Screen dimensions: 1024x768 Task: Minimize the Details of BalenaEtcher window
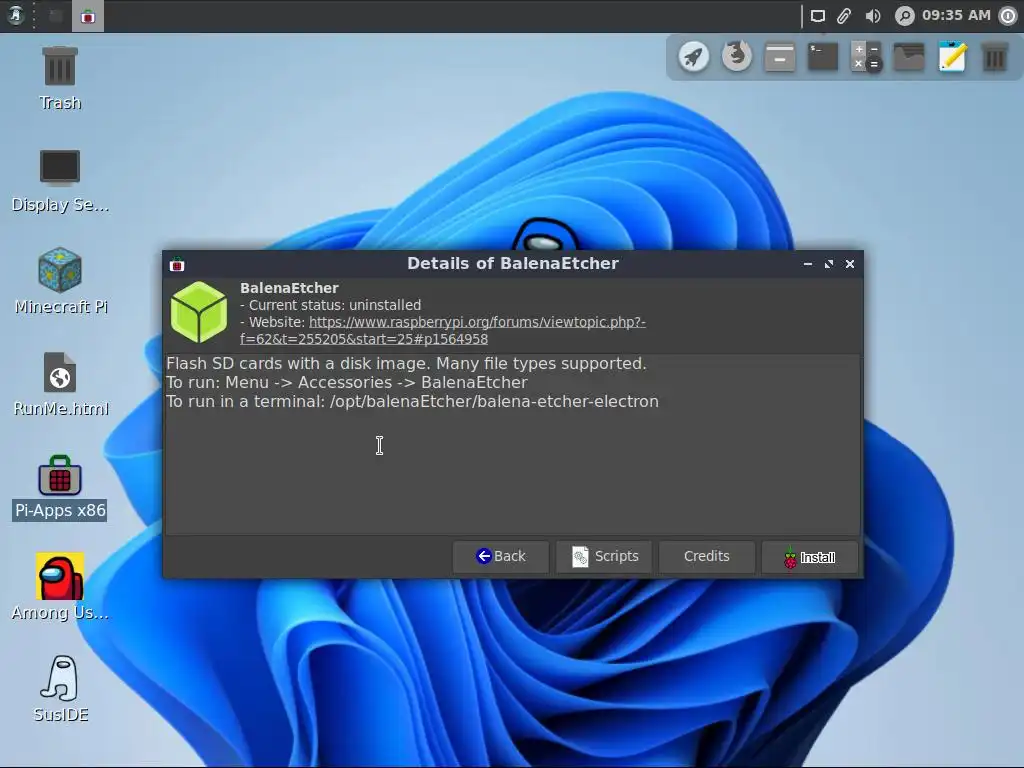coord(808,264)
